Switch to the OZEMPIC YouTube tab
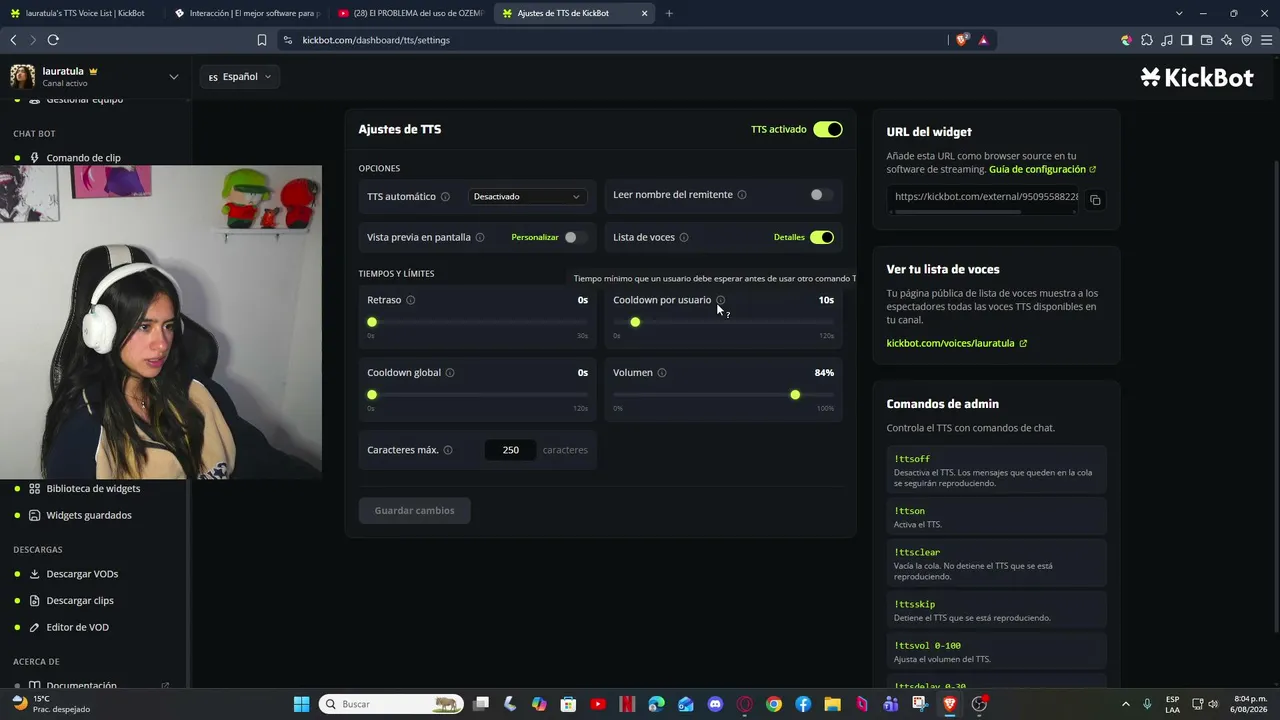 (410, 13)
